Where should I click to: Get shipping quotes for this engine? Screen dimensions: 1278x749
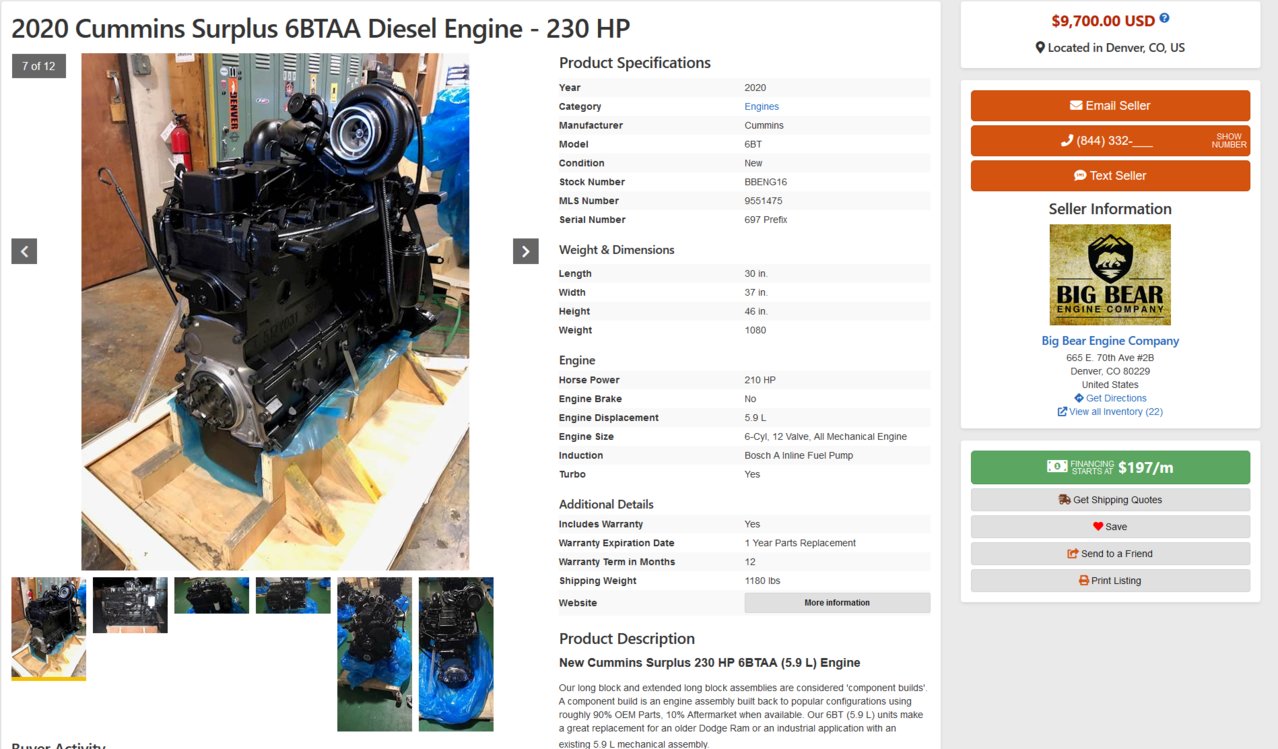pos(1110,500)
